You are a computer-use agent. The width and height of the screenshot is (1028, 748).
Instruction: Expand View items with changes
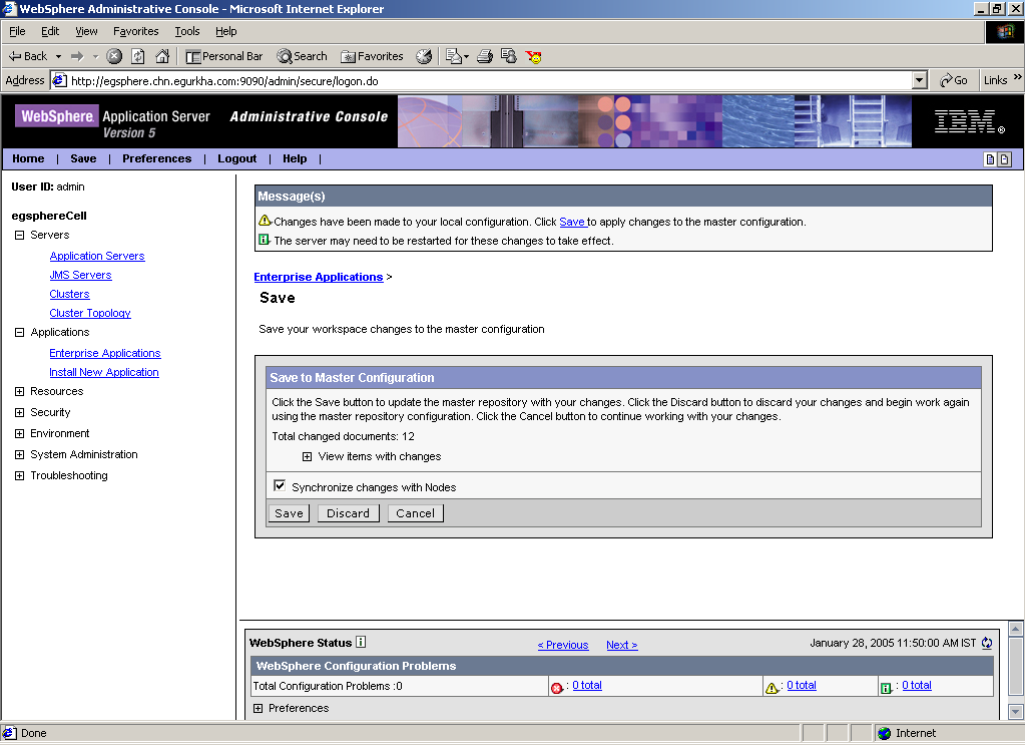(x=307, y=456)
